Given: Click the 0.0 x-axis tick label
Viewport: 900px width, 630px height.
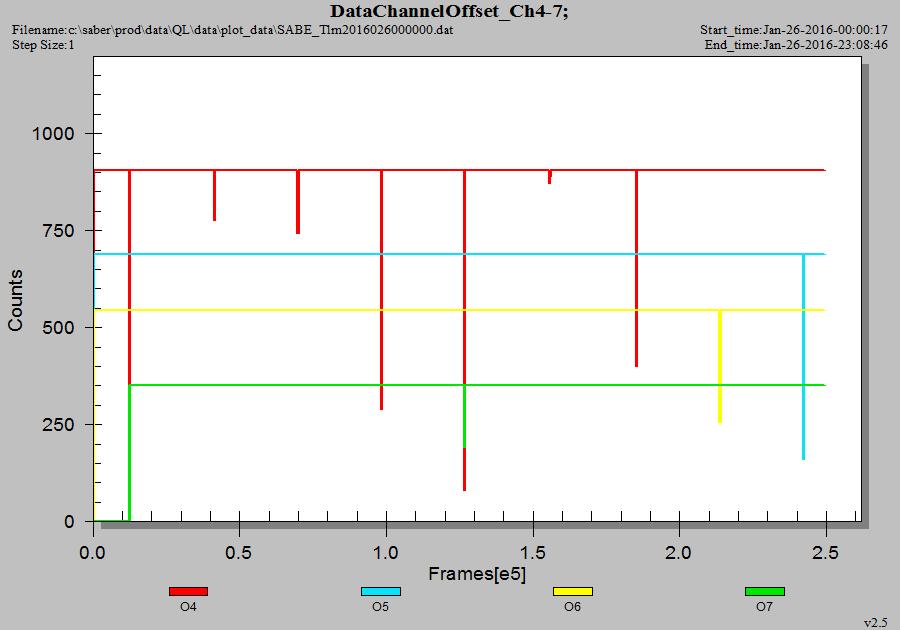Looking at the screenshot, I should pos(92,553).
